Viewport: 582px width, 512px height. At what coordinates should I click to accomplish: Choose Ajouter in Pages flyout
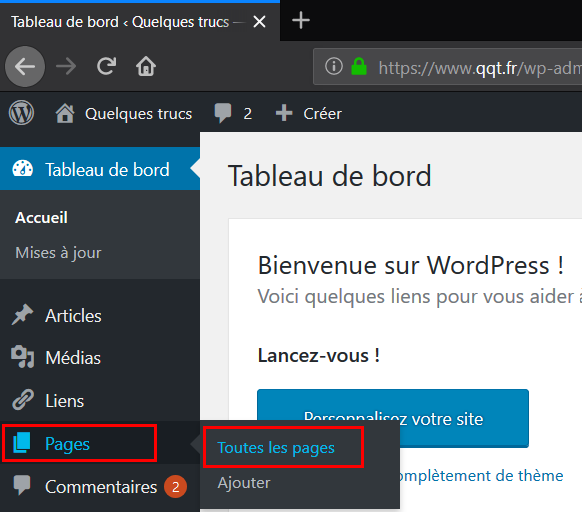(244, 483)
